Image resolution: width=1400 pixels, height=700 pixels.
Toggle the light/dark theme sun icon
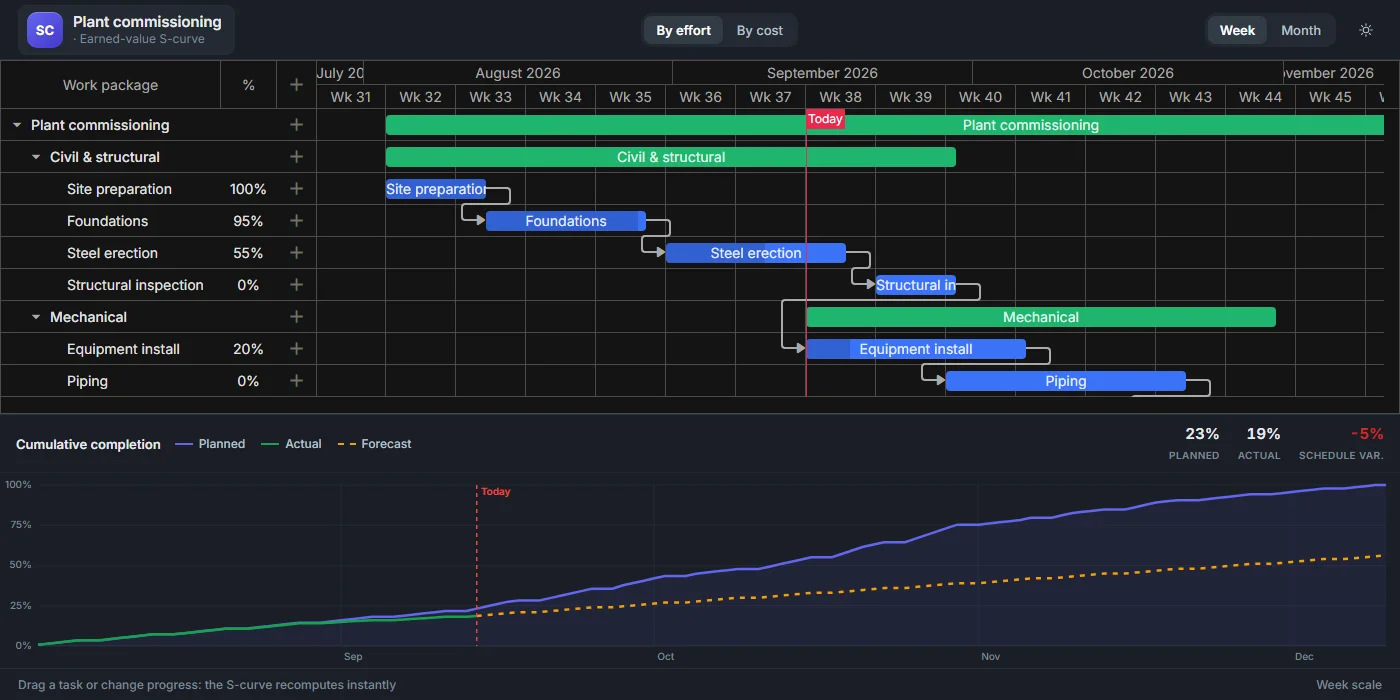tap(1366, 30)
